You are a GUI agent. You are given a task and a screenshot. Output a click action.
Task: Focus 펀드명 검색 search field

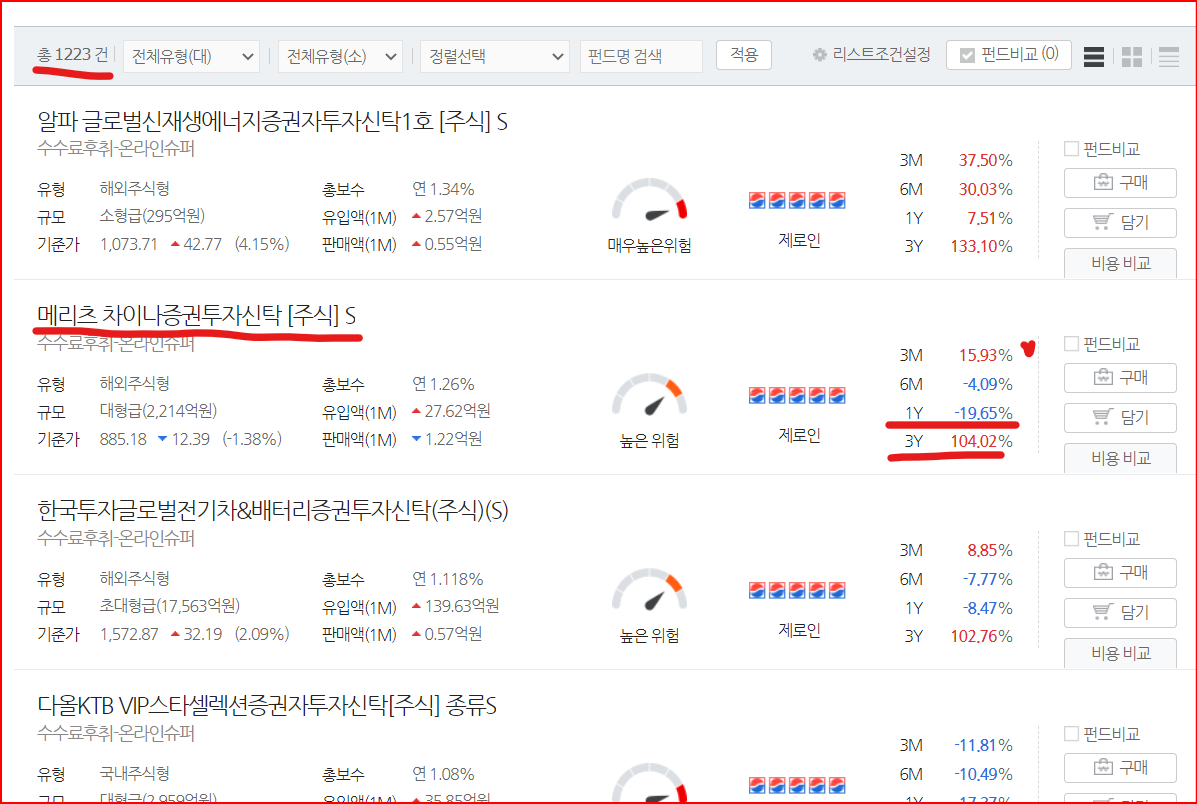pyautogui.click(x=641, y=57)
